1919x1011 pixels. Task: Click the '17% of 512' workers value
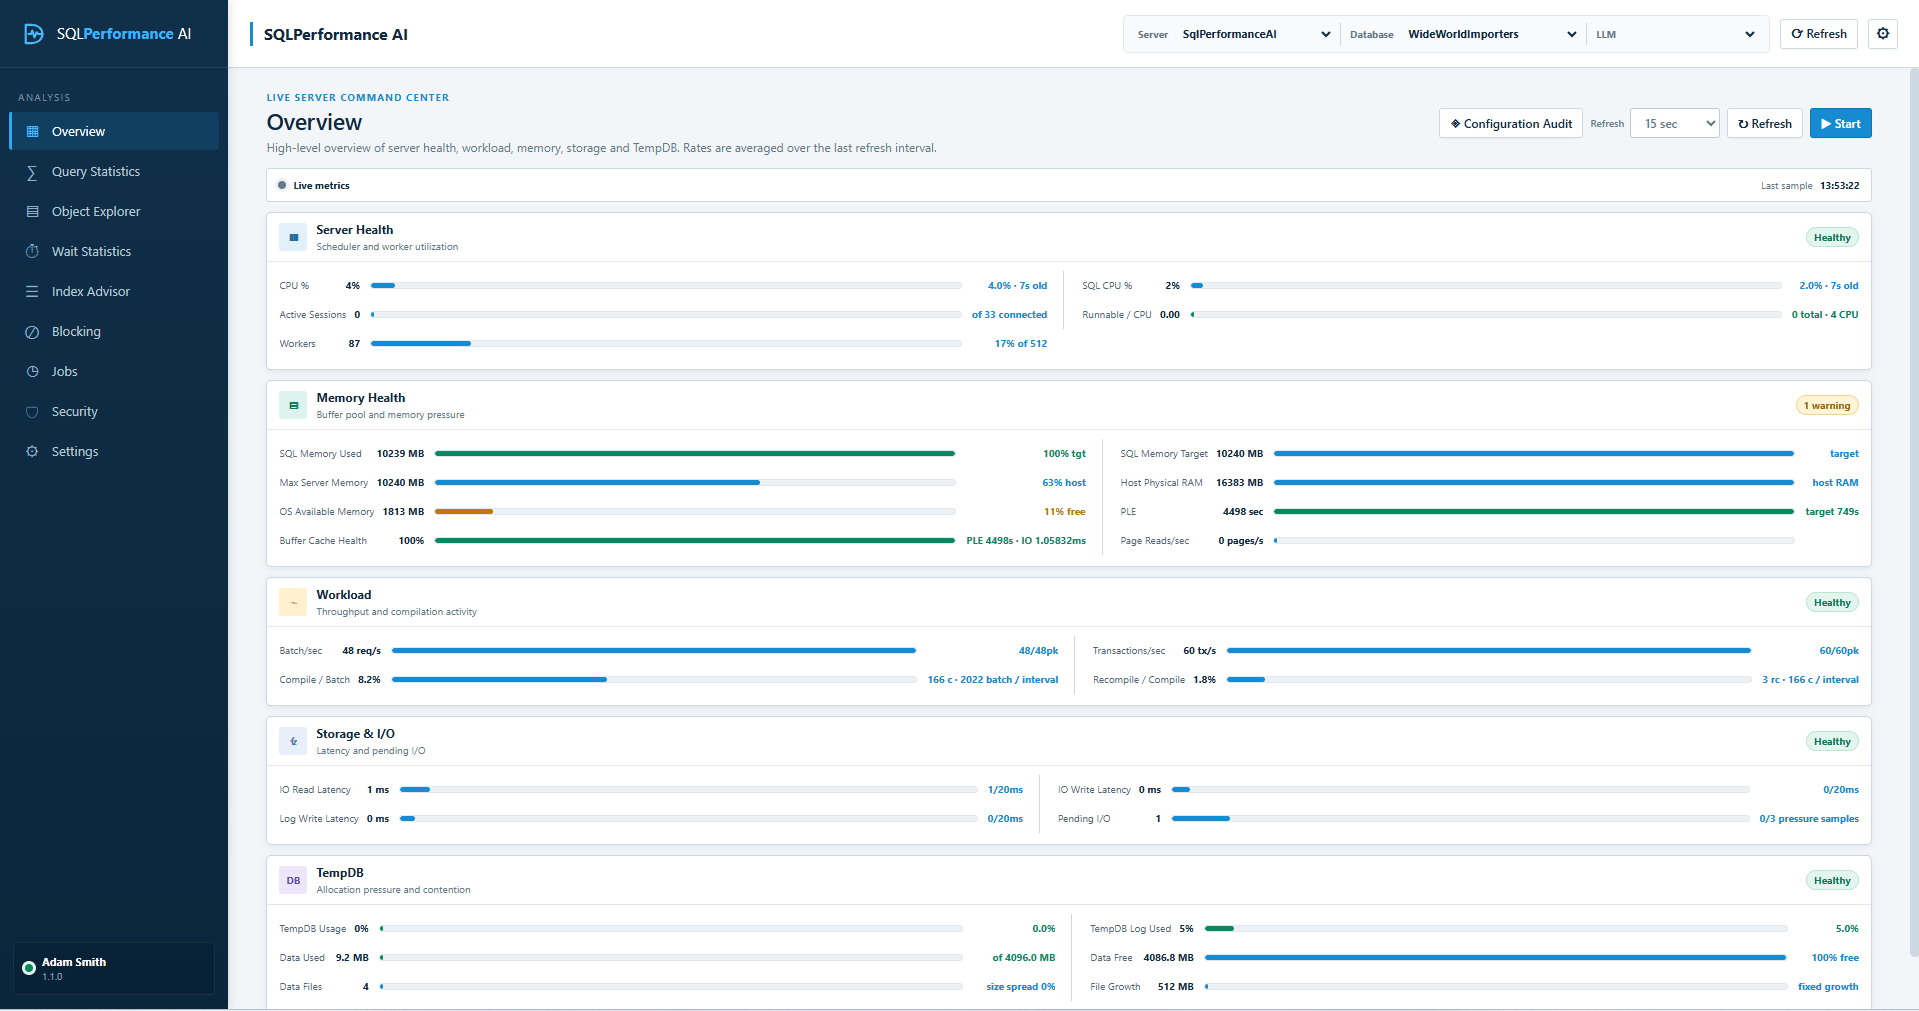pos(1021,344)
